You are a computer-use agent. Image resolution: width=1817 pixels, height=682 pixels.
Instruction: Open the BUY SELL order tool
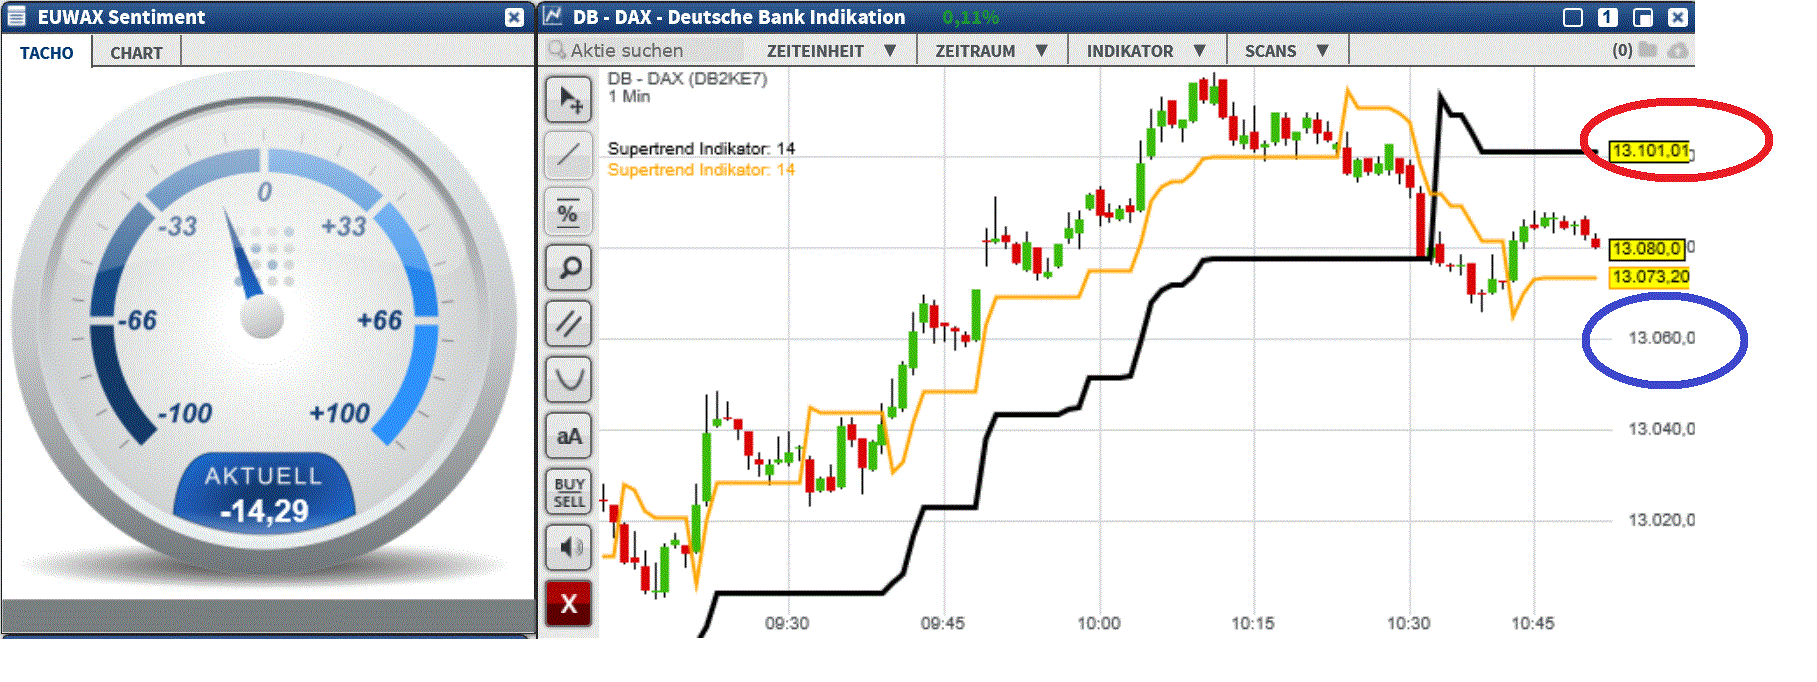click(x=569, y=491)
